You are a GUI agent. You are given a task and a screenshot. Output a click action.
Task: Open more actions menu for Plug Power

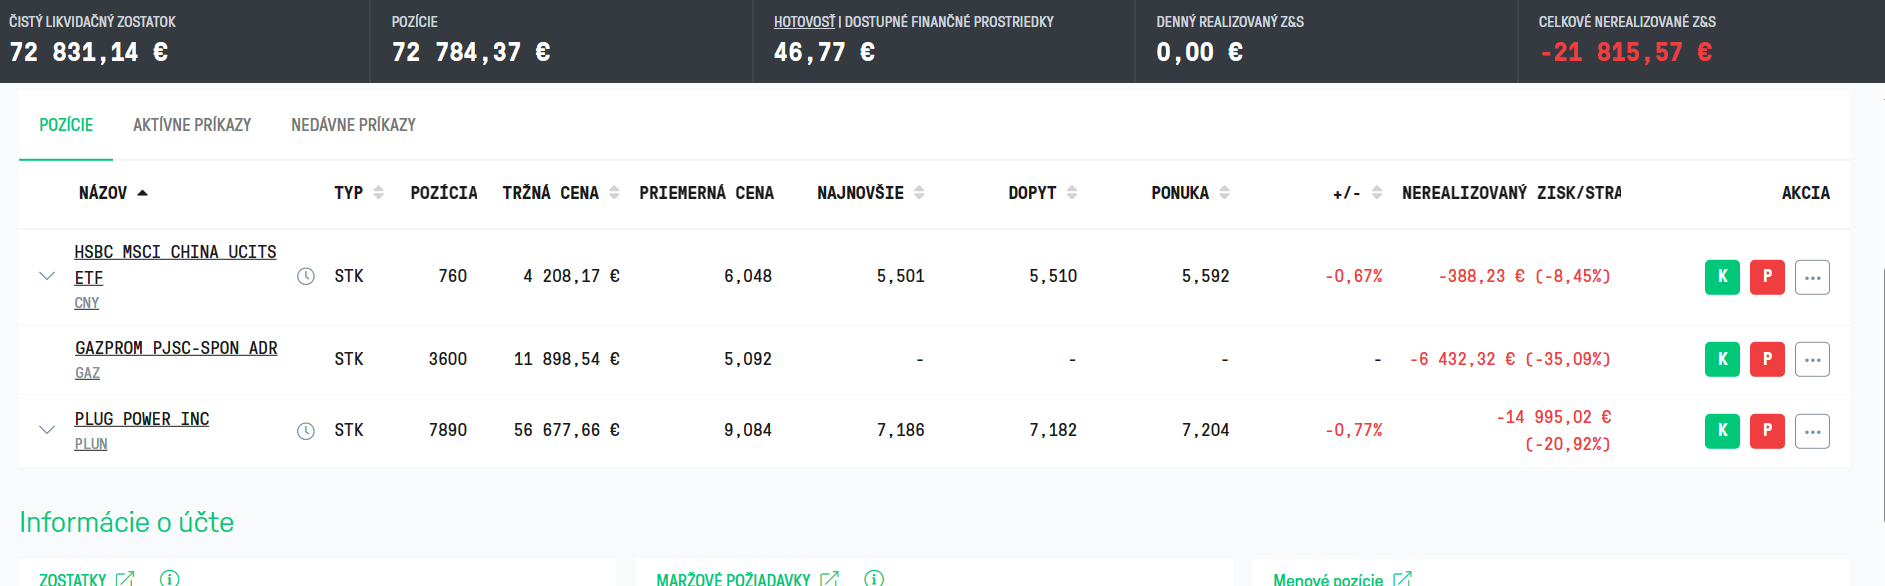(x=1812, y=431)
